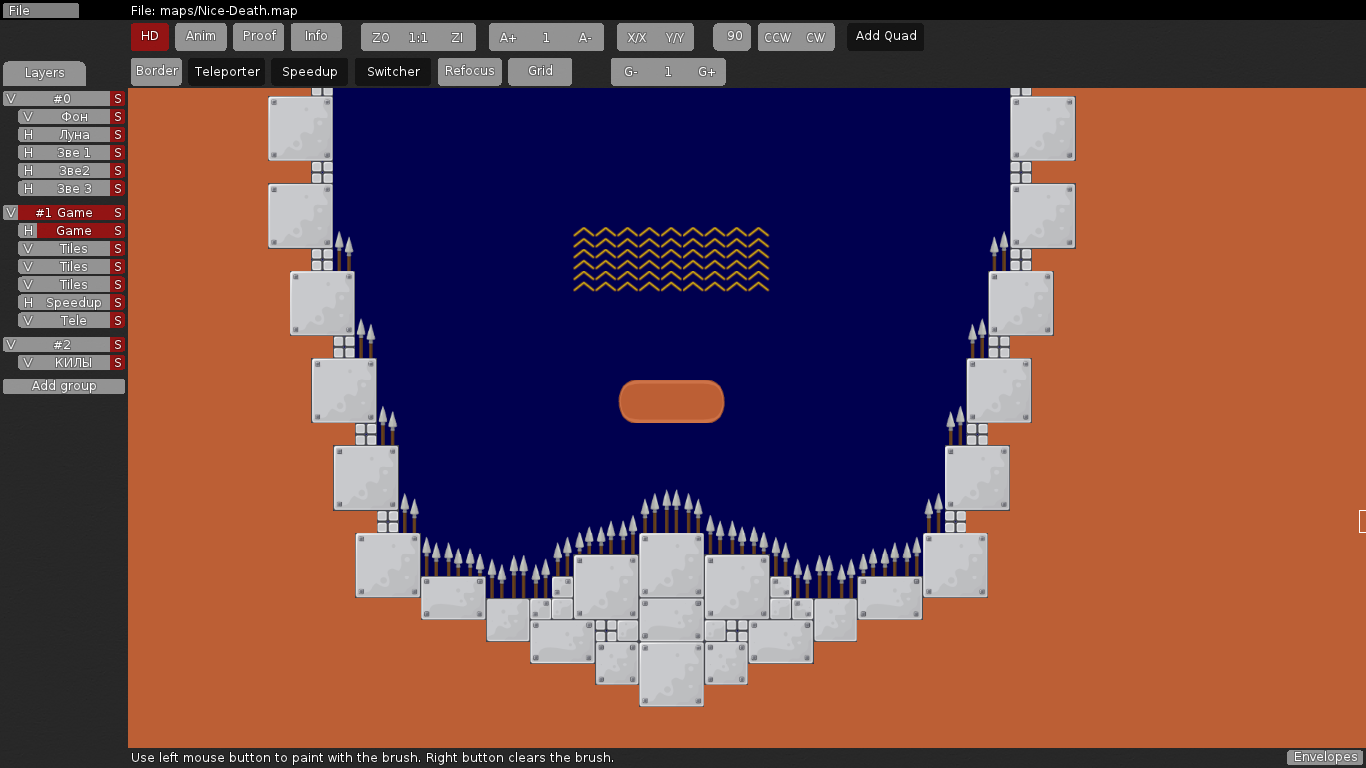This screenshot has width=1366, height=768.
Task: Select group #2 in the layers list
Action: 63,345
